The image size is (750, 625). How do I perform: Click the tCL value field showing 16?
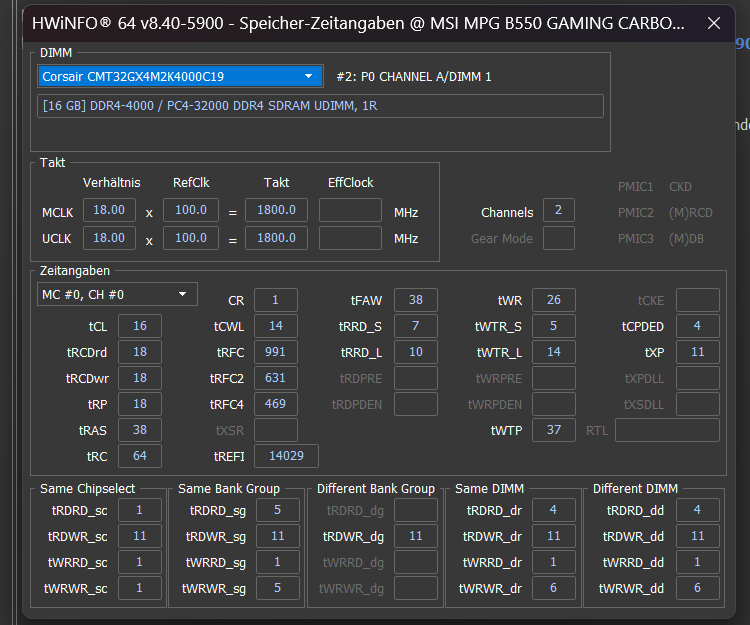pyautogui.click(x=140, y=326)
